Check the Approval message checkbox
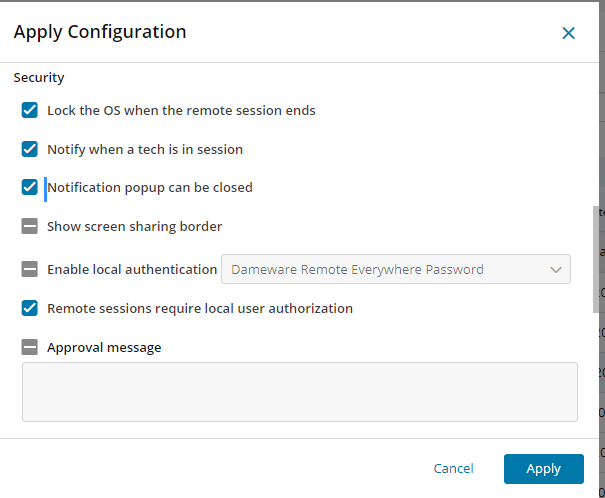 pos(30,347)
